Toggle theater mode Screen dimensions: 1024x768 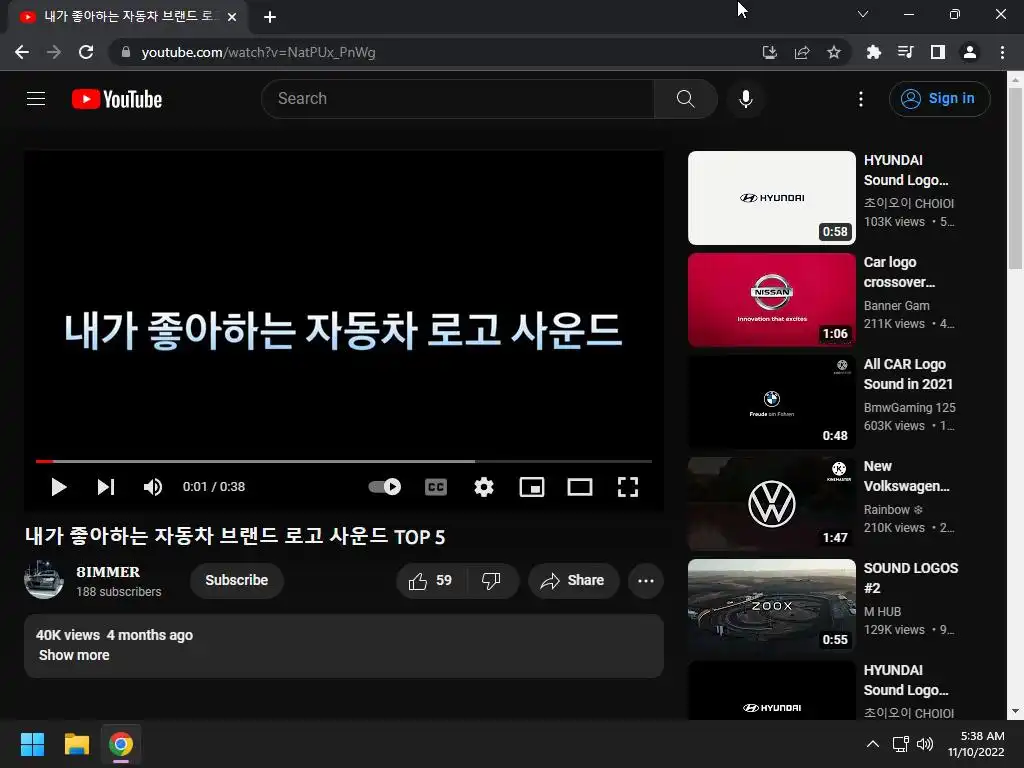[580, 487]
